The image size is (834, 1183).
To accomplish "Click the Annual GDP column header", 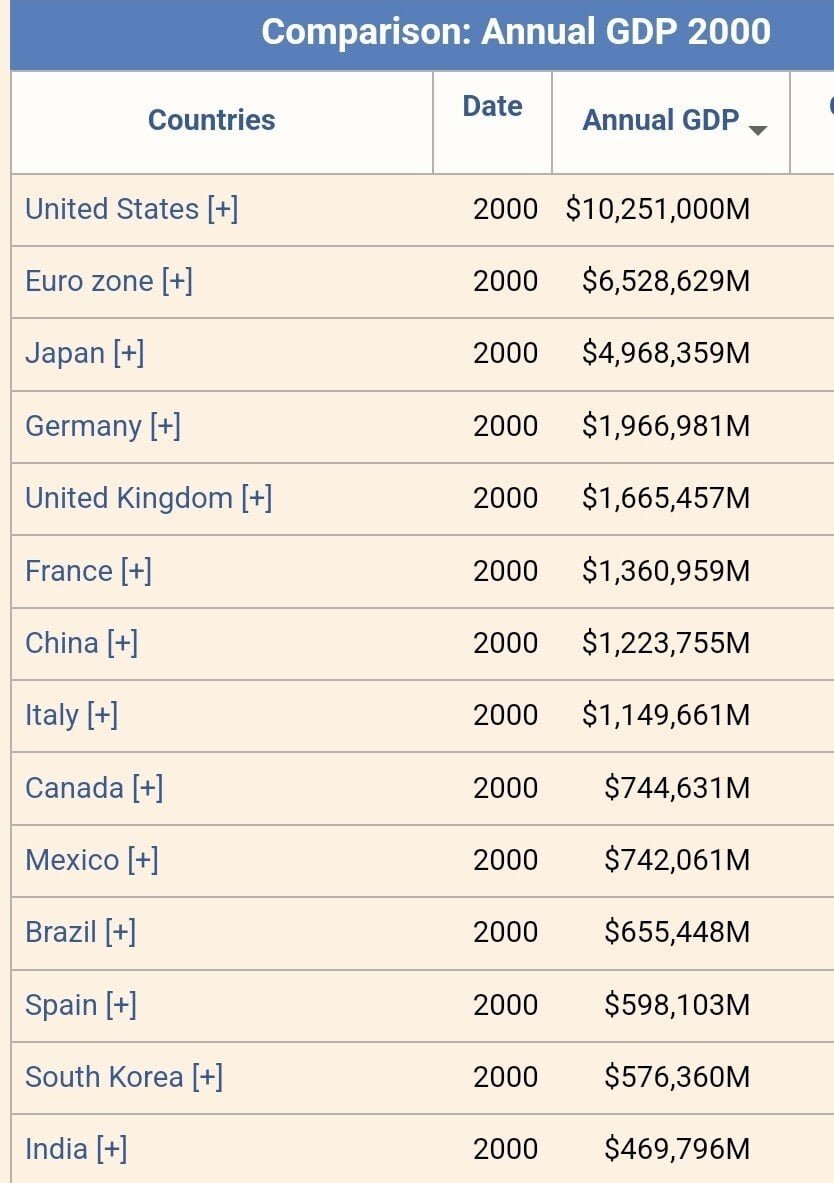I will pyautogui.click(x=660, y=120).
